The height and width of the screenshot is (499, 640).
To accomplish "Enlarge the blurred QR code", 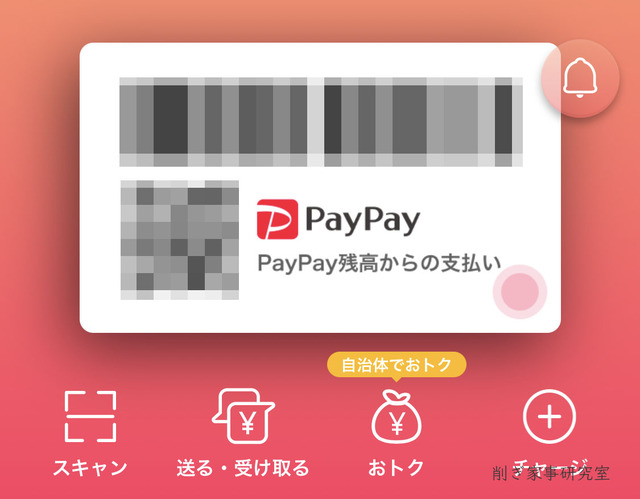I will click(x=180, y=240).
